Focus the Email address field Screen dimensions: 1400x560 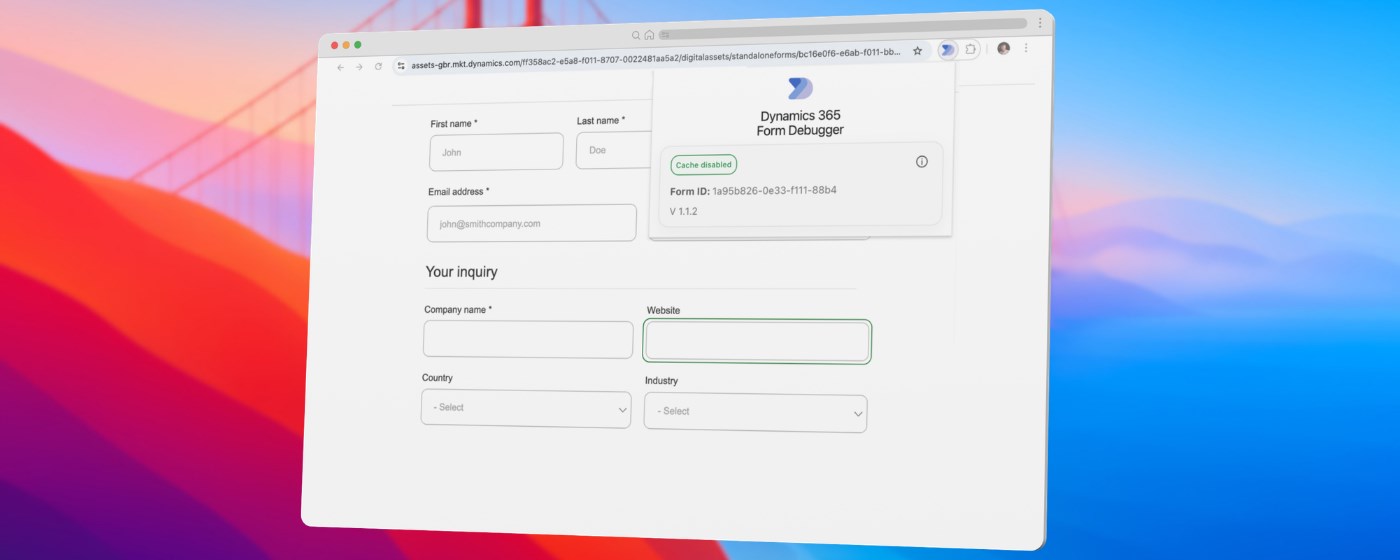[532, 223]
